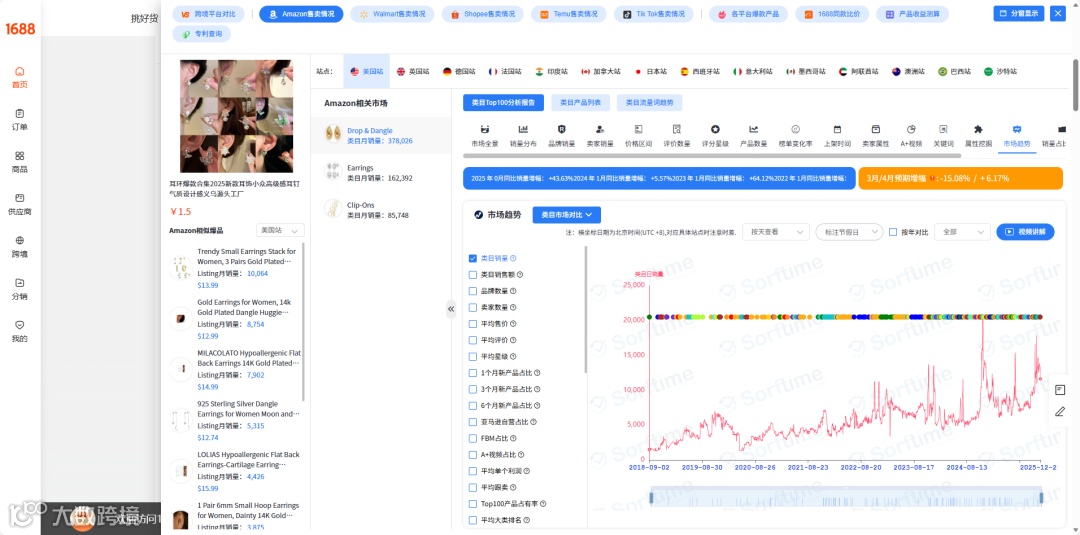Uncheck 类目销量 checkbox
Screen dimensions: 1080x535
coord(472,258)
